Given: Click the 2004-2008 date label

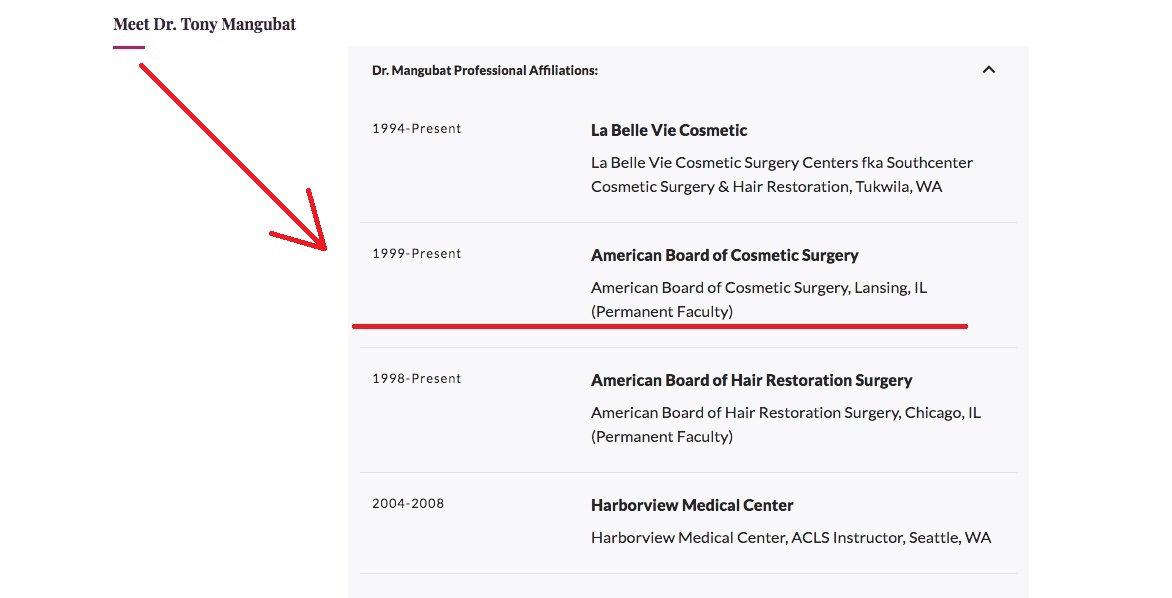Looking at the screenshot, I should [x=408, y=503].
